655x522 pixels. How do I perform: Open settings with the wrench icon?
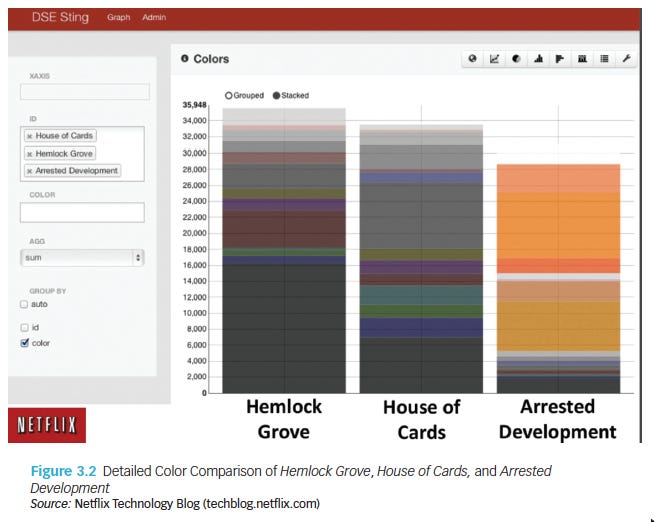pyautogui.click(x=626, y=59)
